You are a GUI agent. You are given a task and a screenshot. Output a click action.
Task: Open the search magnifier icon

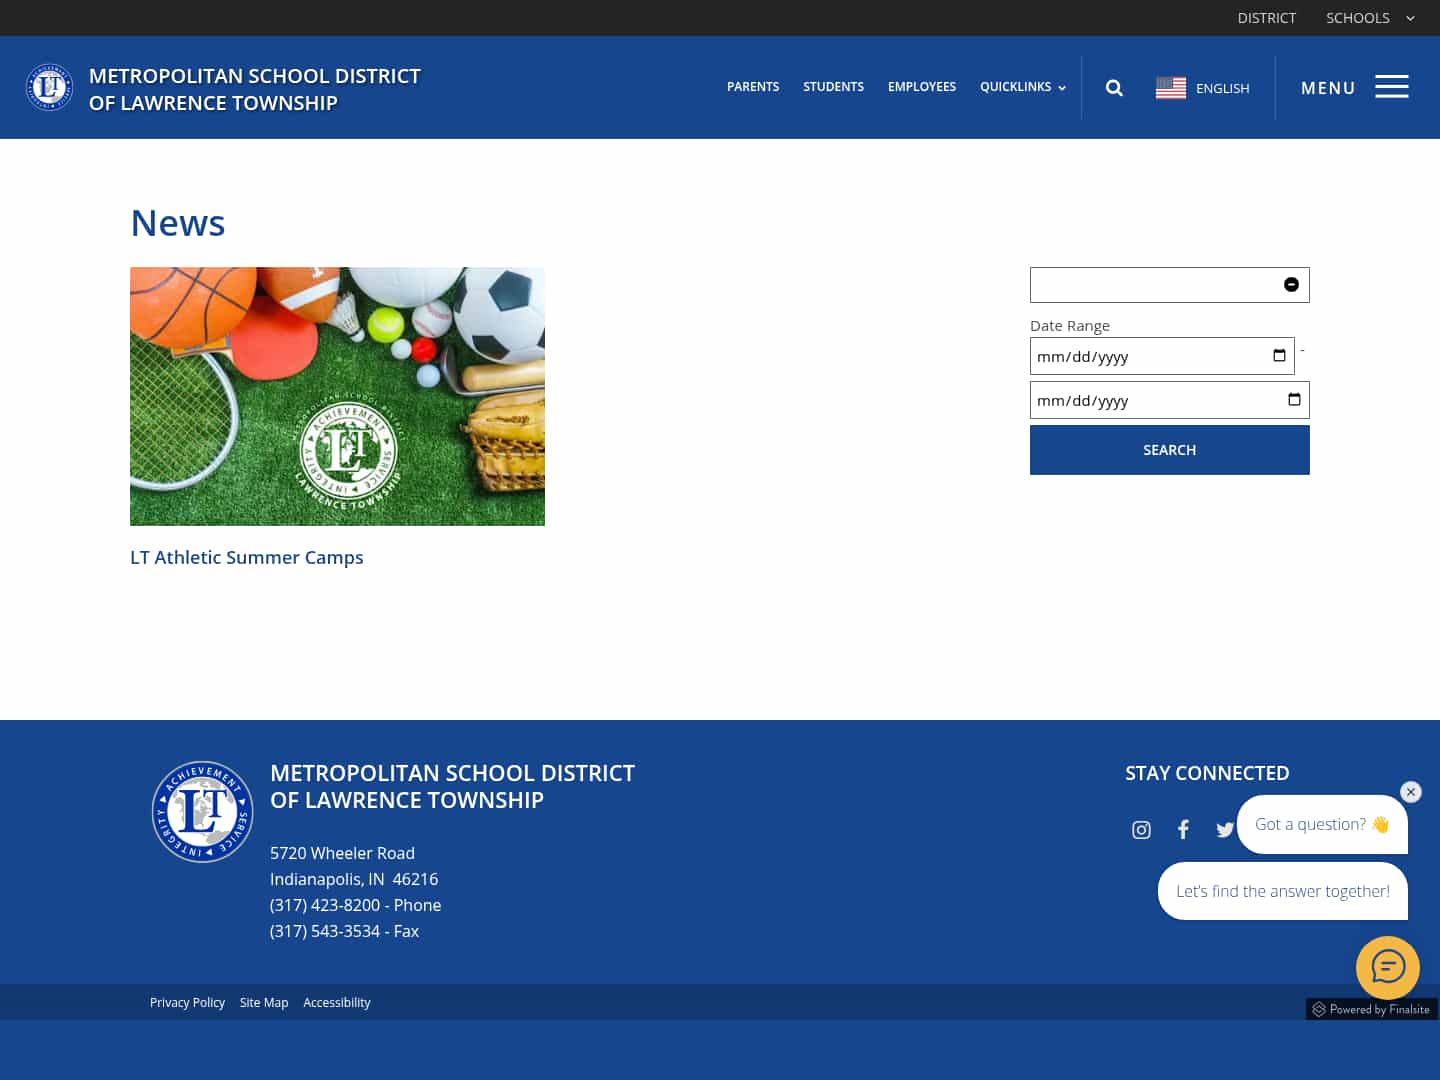[1114, 88]
